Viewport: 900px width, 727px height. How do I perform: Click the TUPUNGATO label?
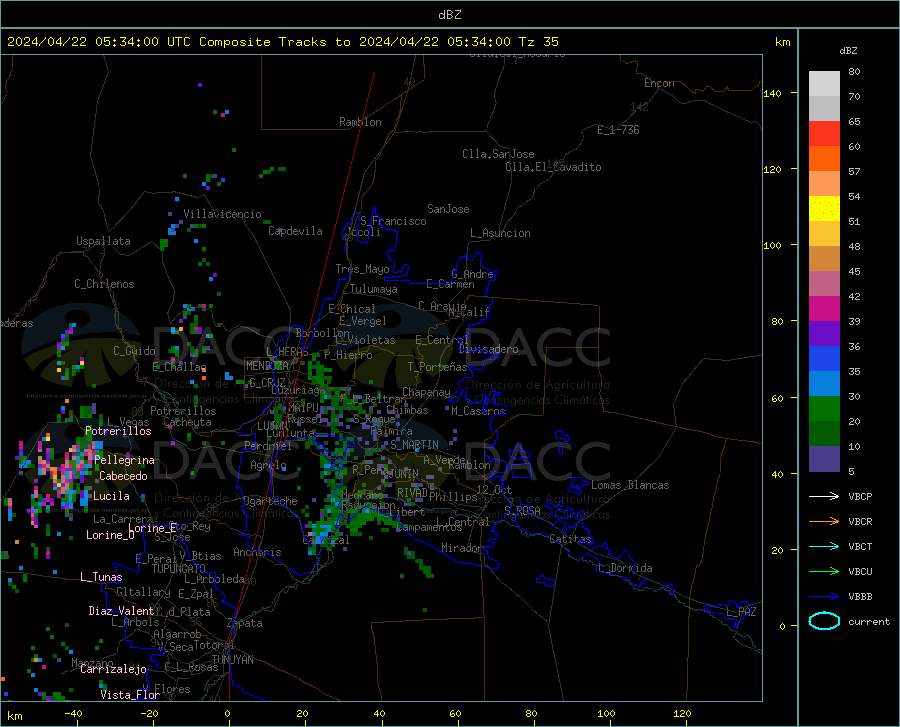(179, 569)
